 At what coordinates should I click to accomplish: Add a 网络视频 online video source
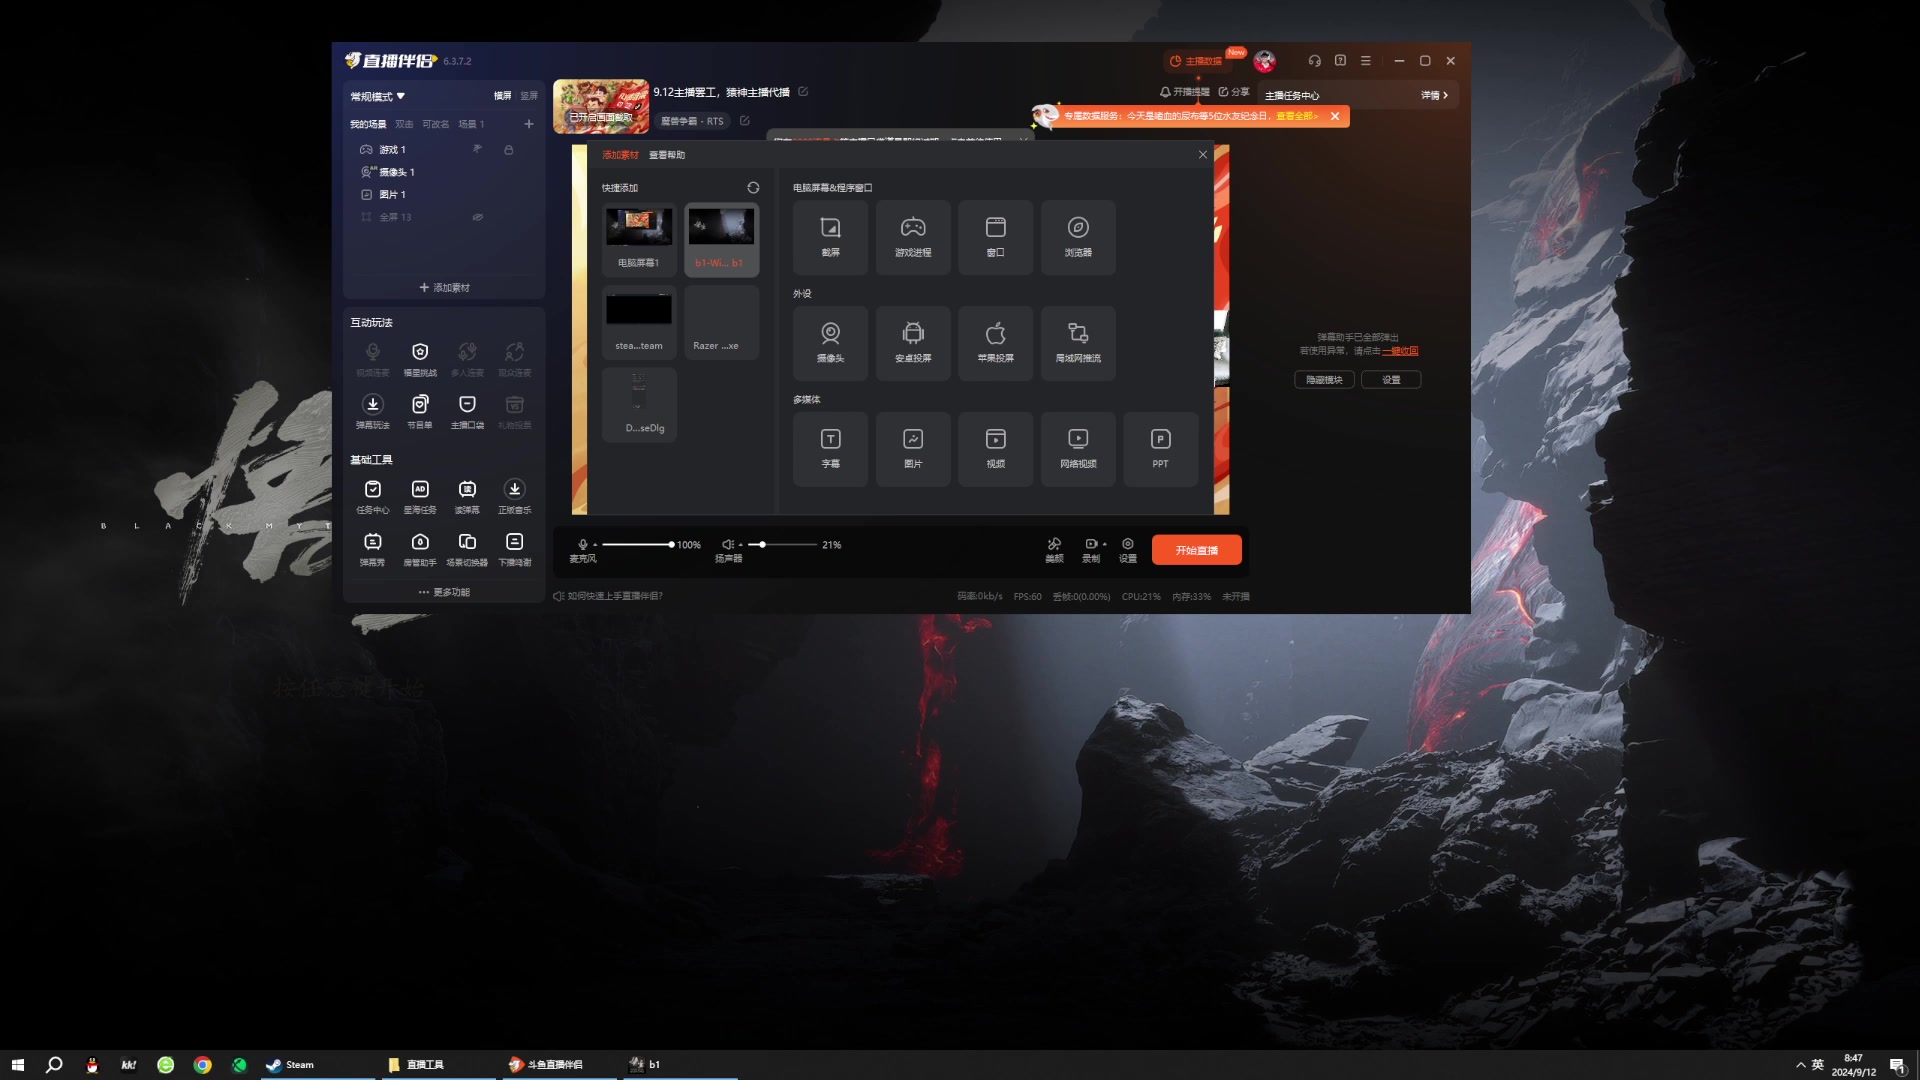[x=1078, y=449]
